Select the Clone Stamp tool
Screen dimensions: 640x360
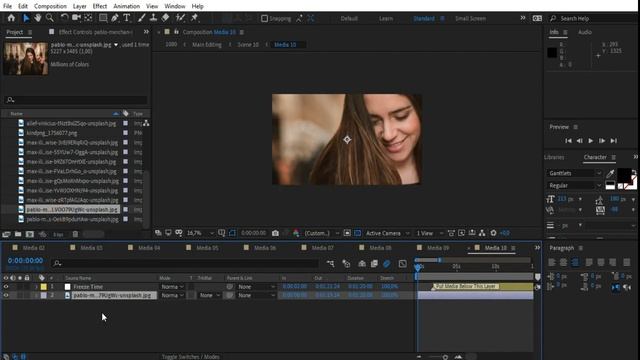[x=153, y=18]
